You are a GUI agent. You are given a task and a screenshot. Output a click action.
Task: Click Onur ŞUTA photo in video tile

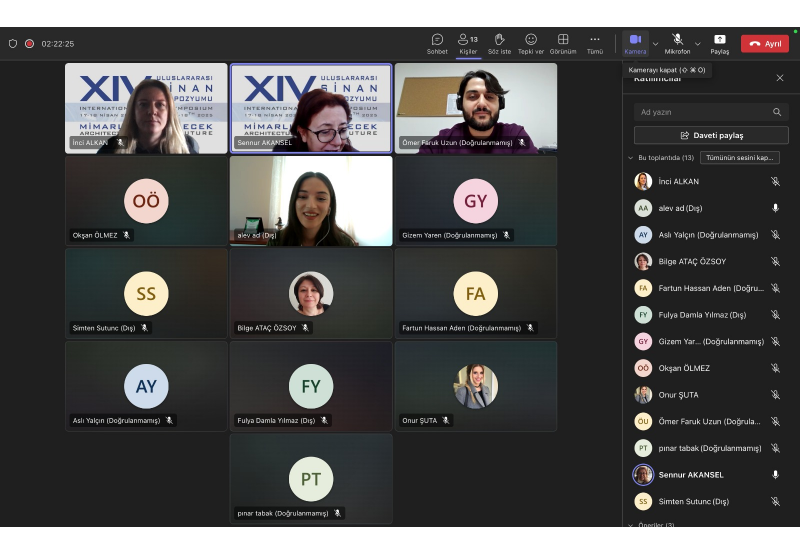point(476,386)
